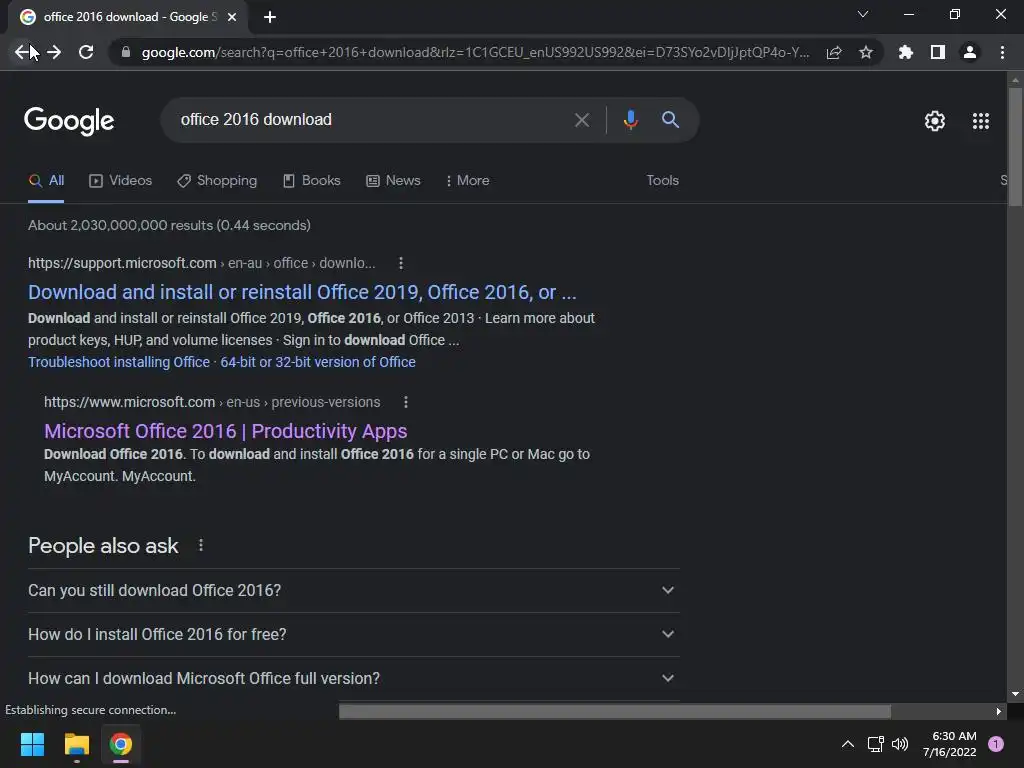Click the share page icon in address bar
The image size is (1024, 768).
point(834,52)
